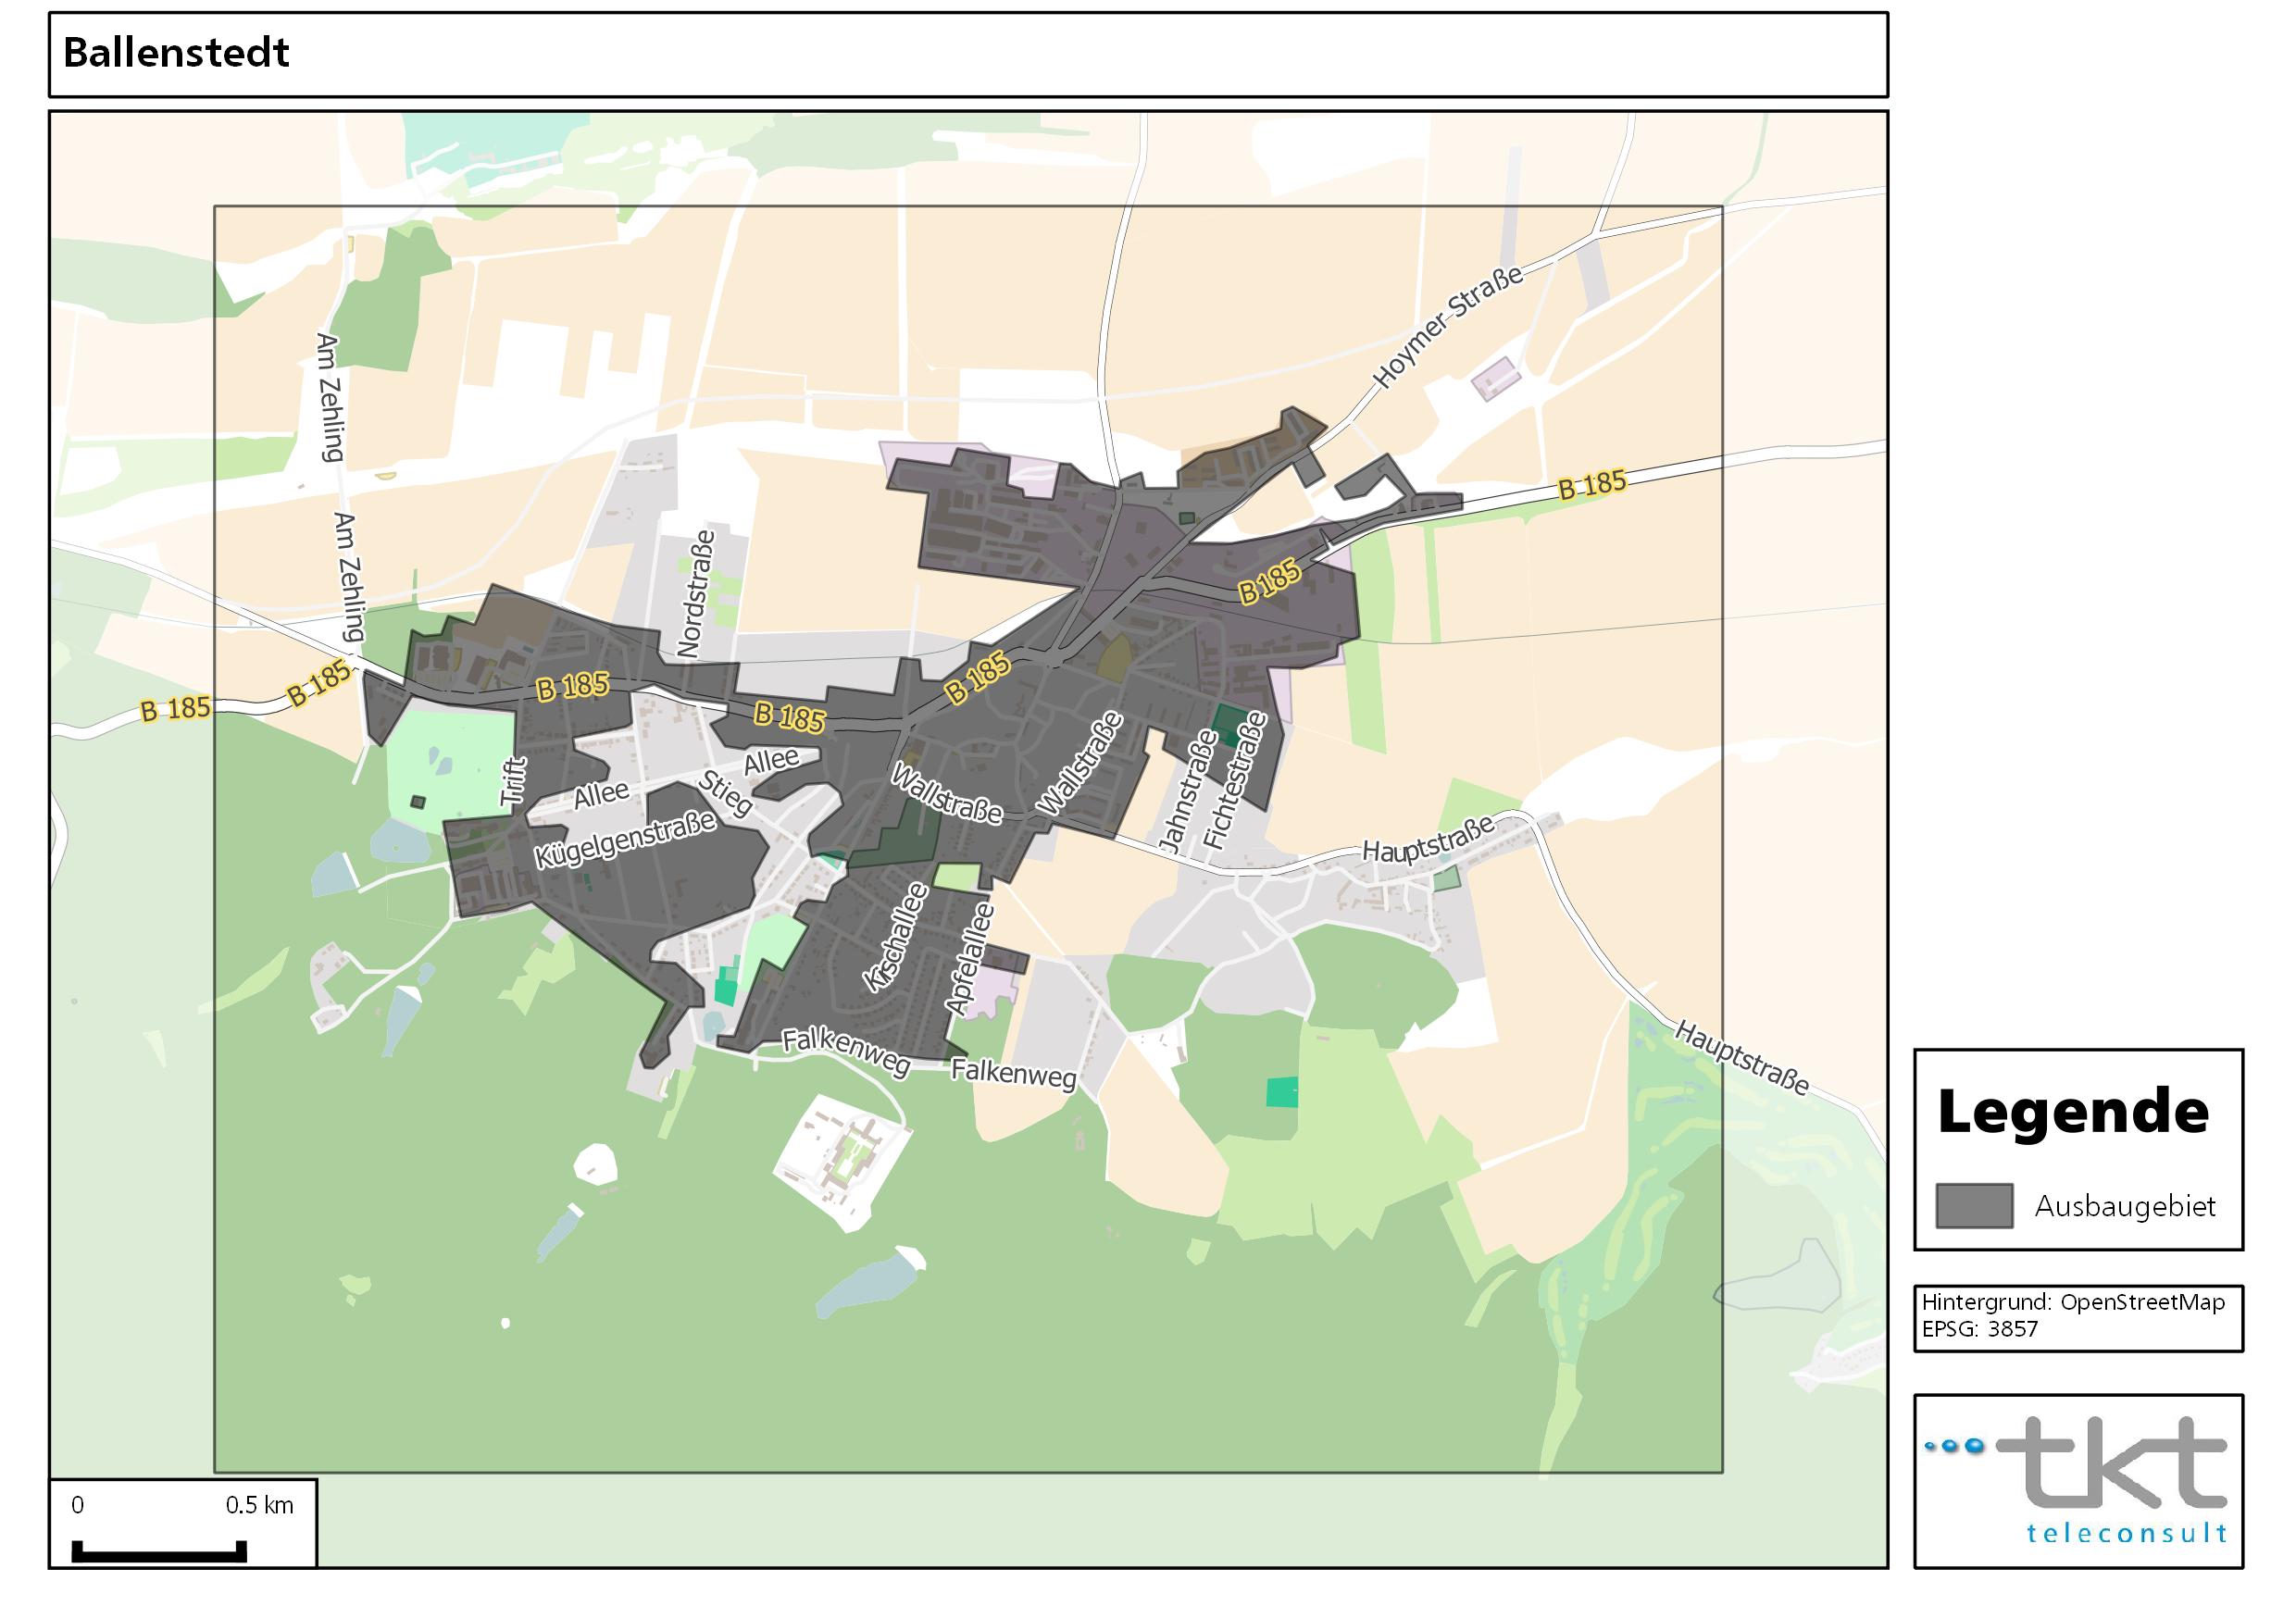
Task: Click the 0.5 km scale label
Action: pyautogui.click(x=259, y=1506)
